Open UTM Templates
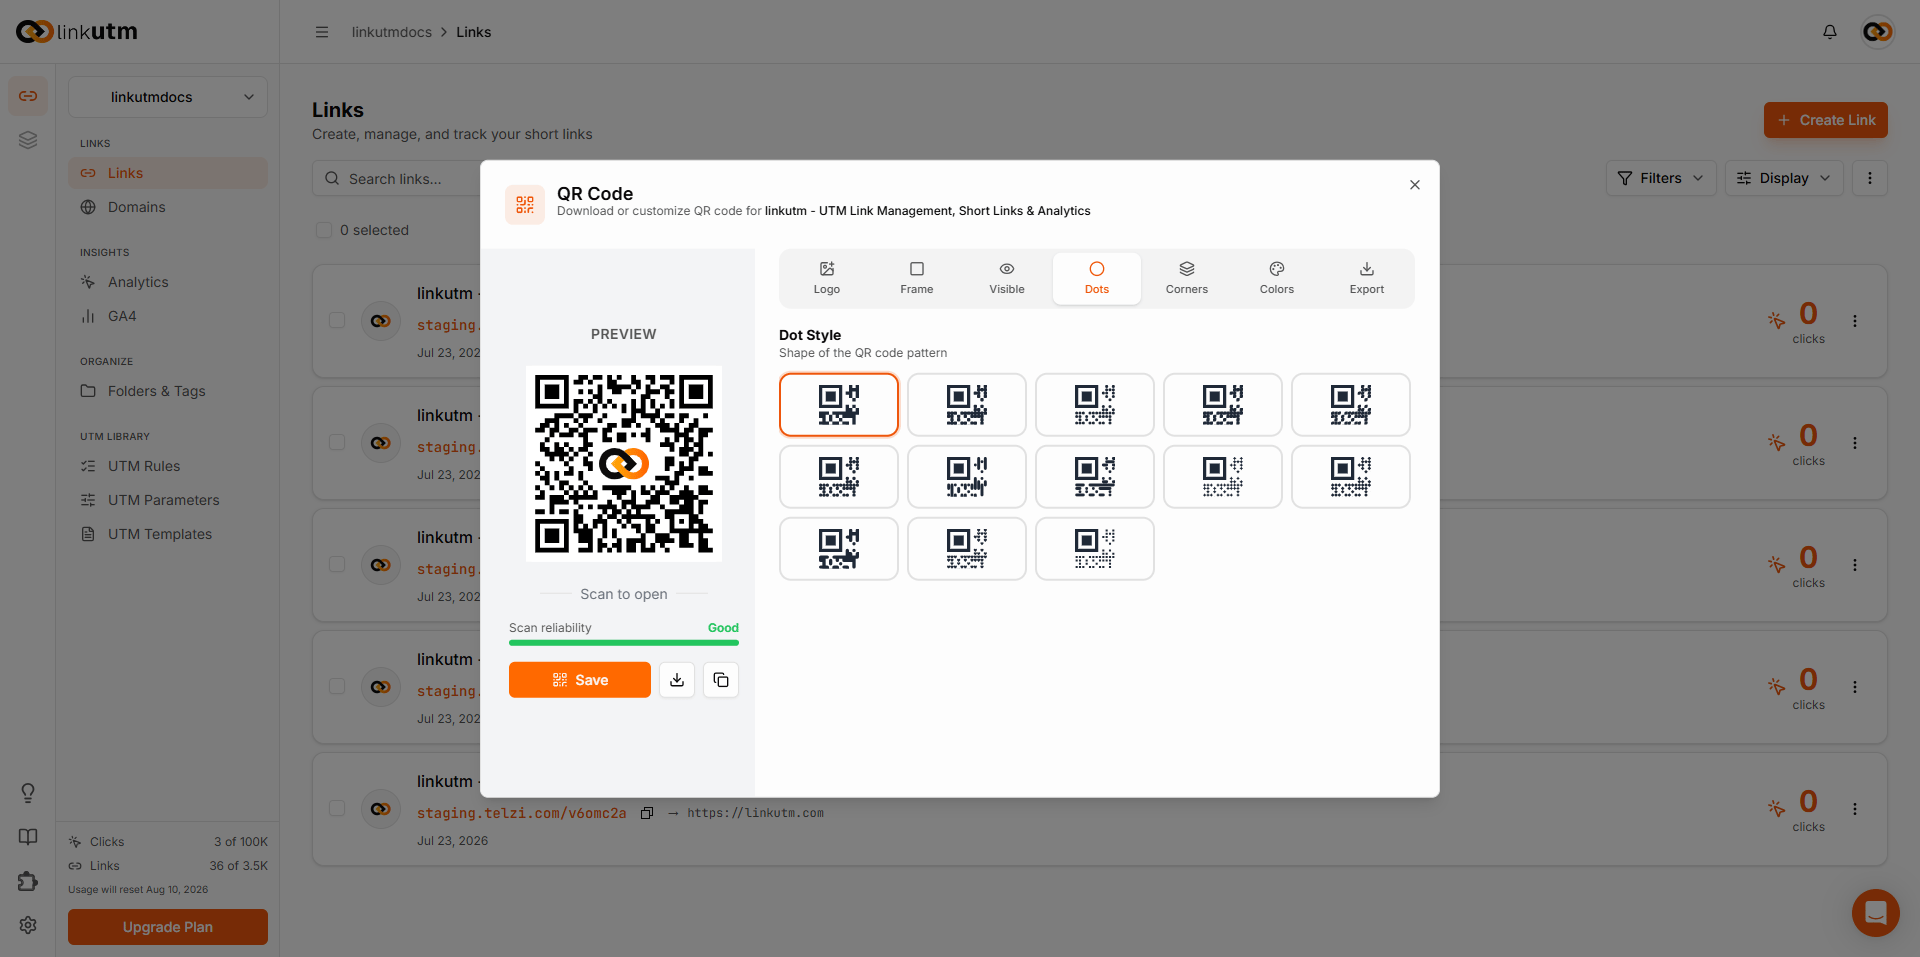The width and height of the screenshot is (1920, 957). tap(168, 534)
